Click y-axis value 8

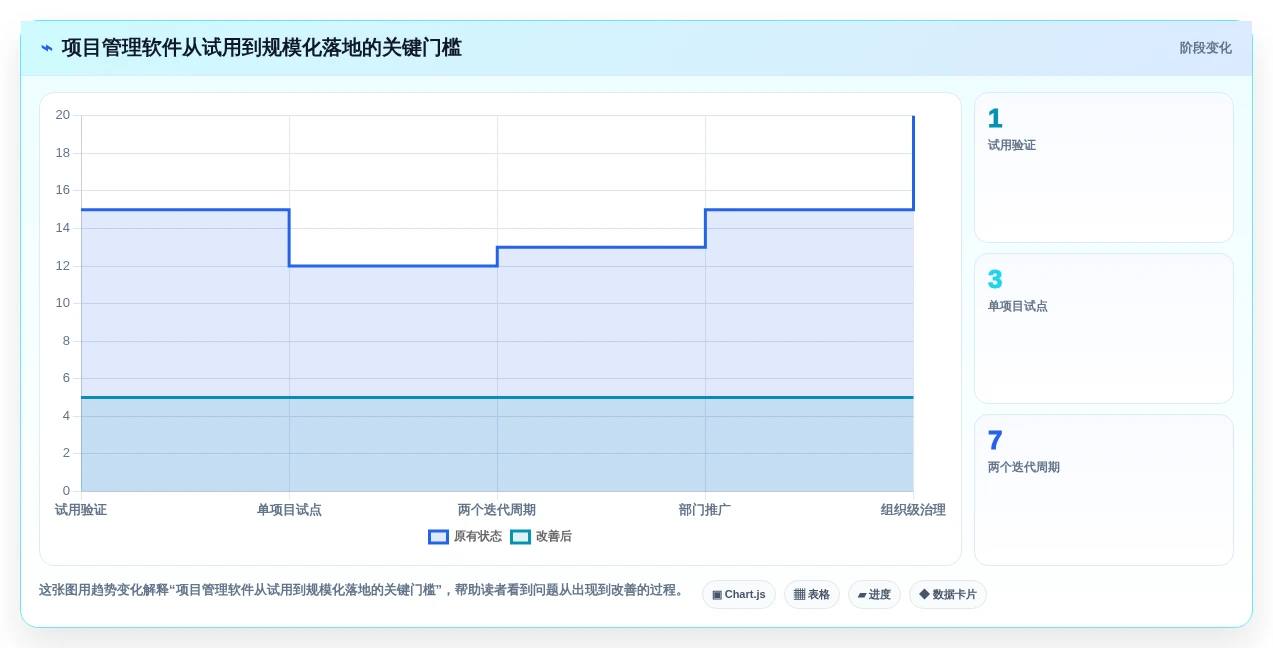[x=67, y=341]
